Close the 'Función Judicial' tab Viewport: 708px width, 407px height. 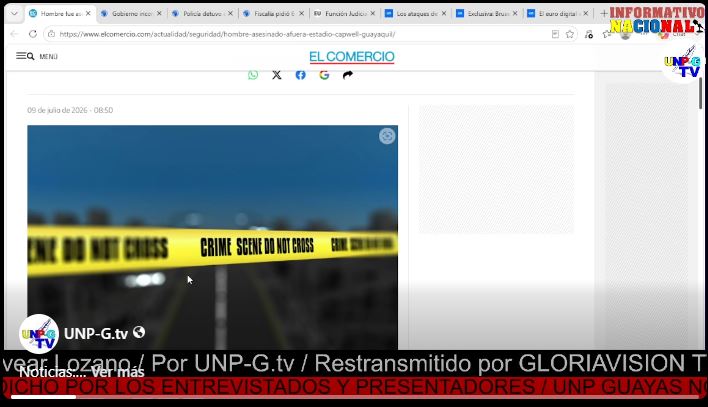373,14
